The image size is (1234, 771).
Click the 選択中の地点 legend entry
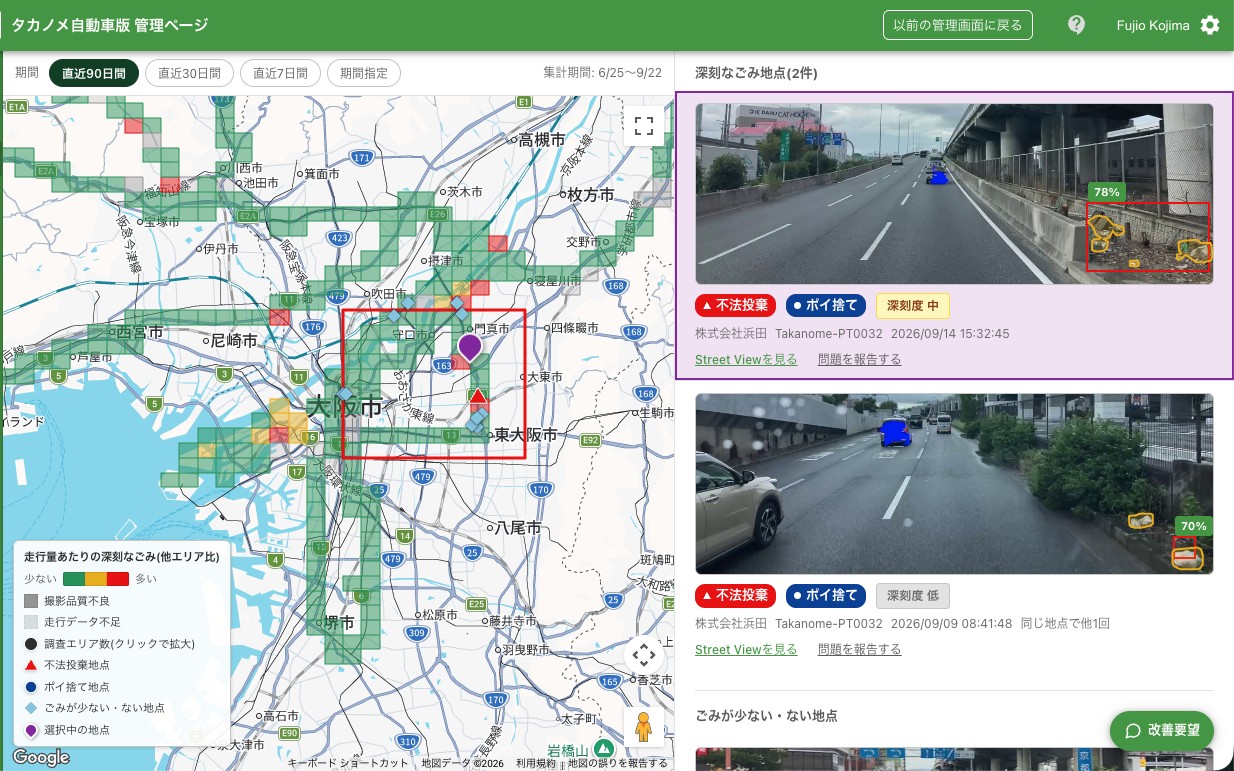[x=67, y=731]
